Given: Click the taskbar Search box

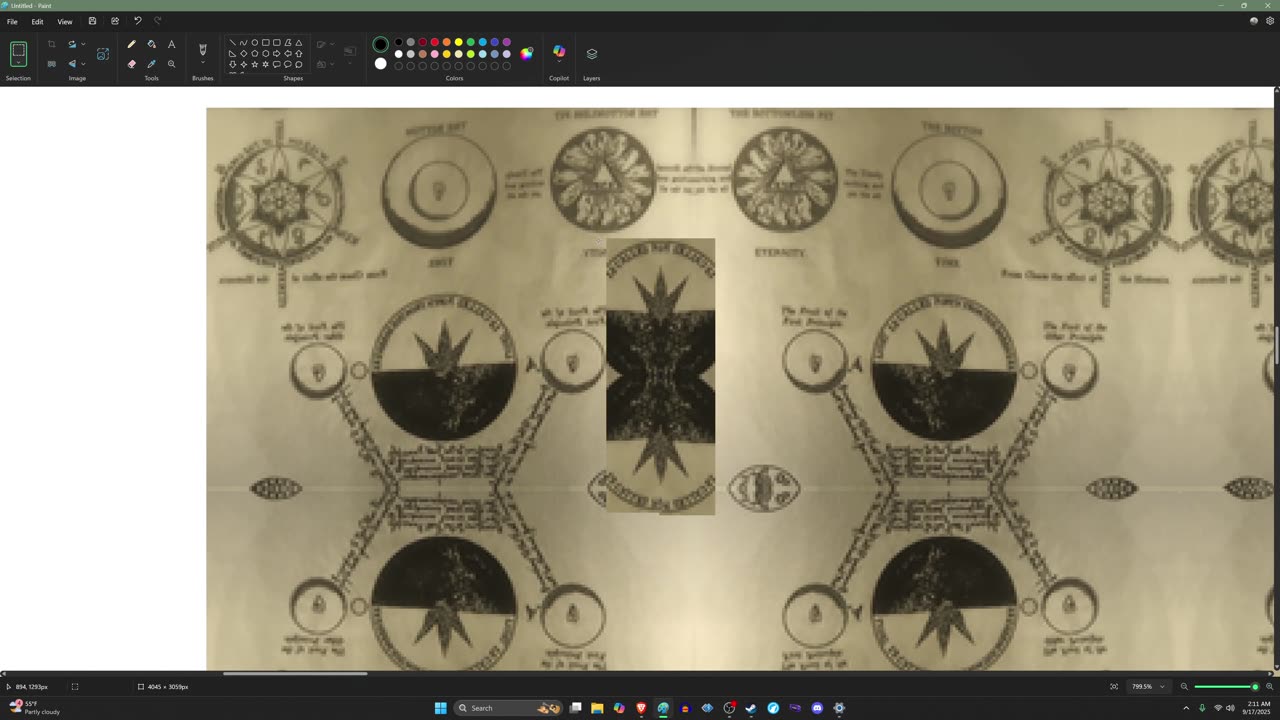Looking at the screenshot, I should pos(509,708).
